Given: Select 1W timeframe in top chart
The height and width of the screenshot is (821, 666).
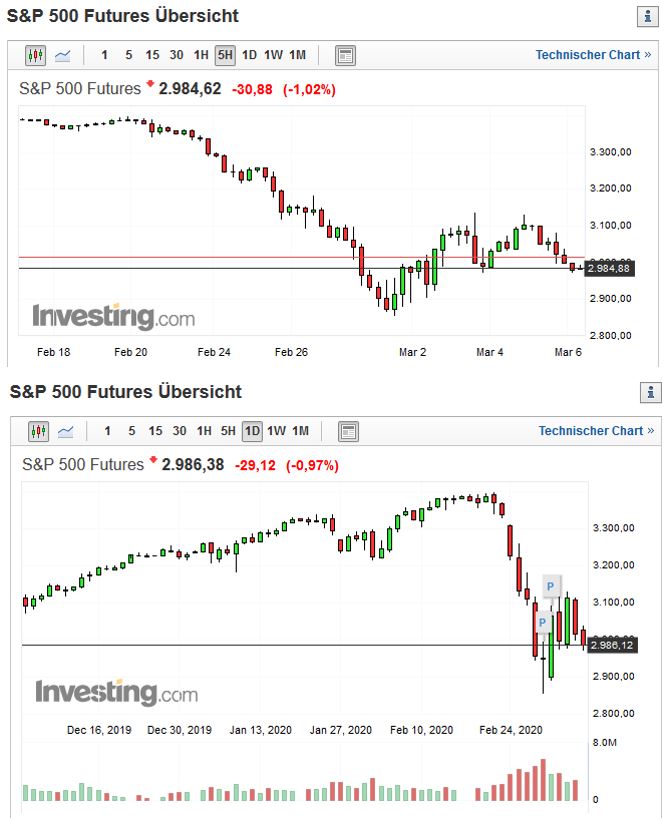Looking at the screenshot, I should point(273,55).
